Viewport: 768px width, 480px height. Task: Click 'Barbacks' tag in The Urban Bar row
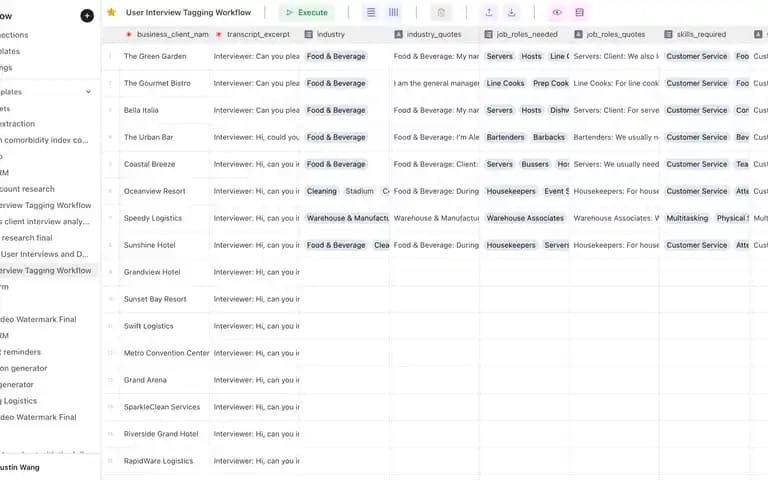(549, 137)
